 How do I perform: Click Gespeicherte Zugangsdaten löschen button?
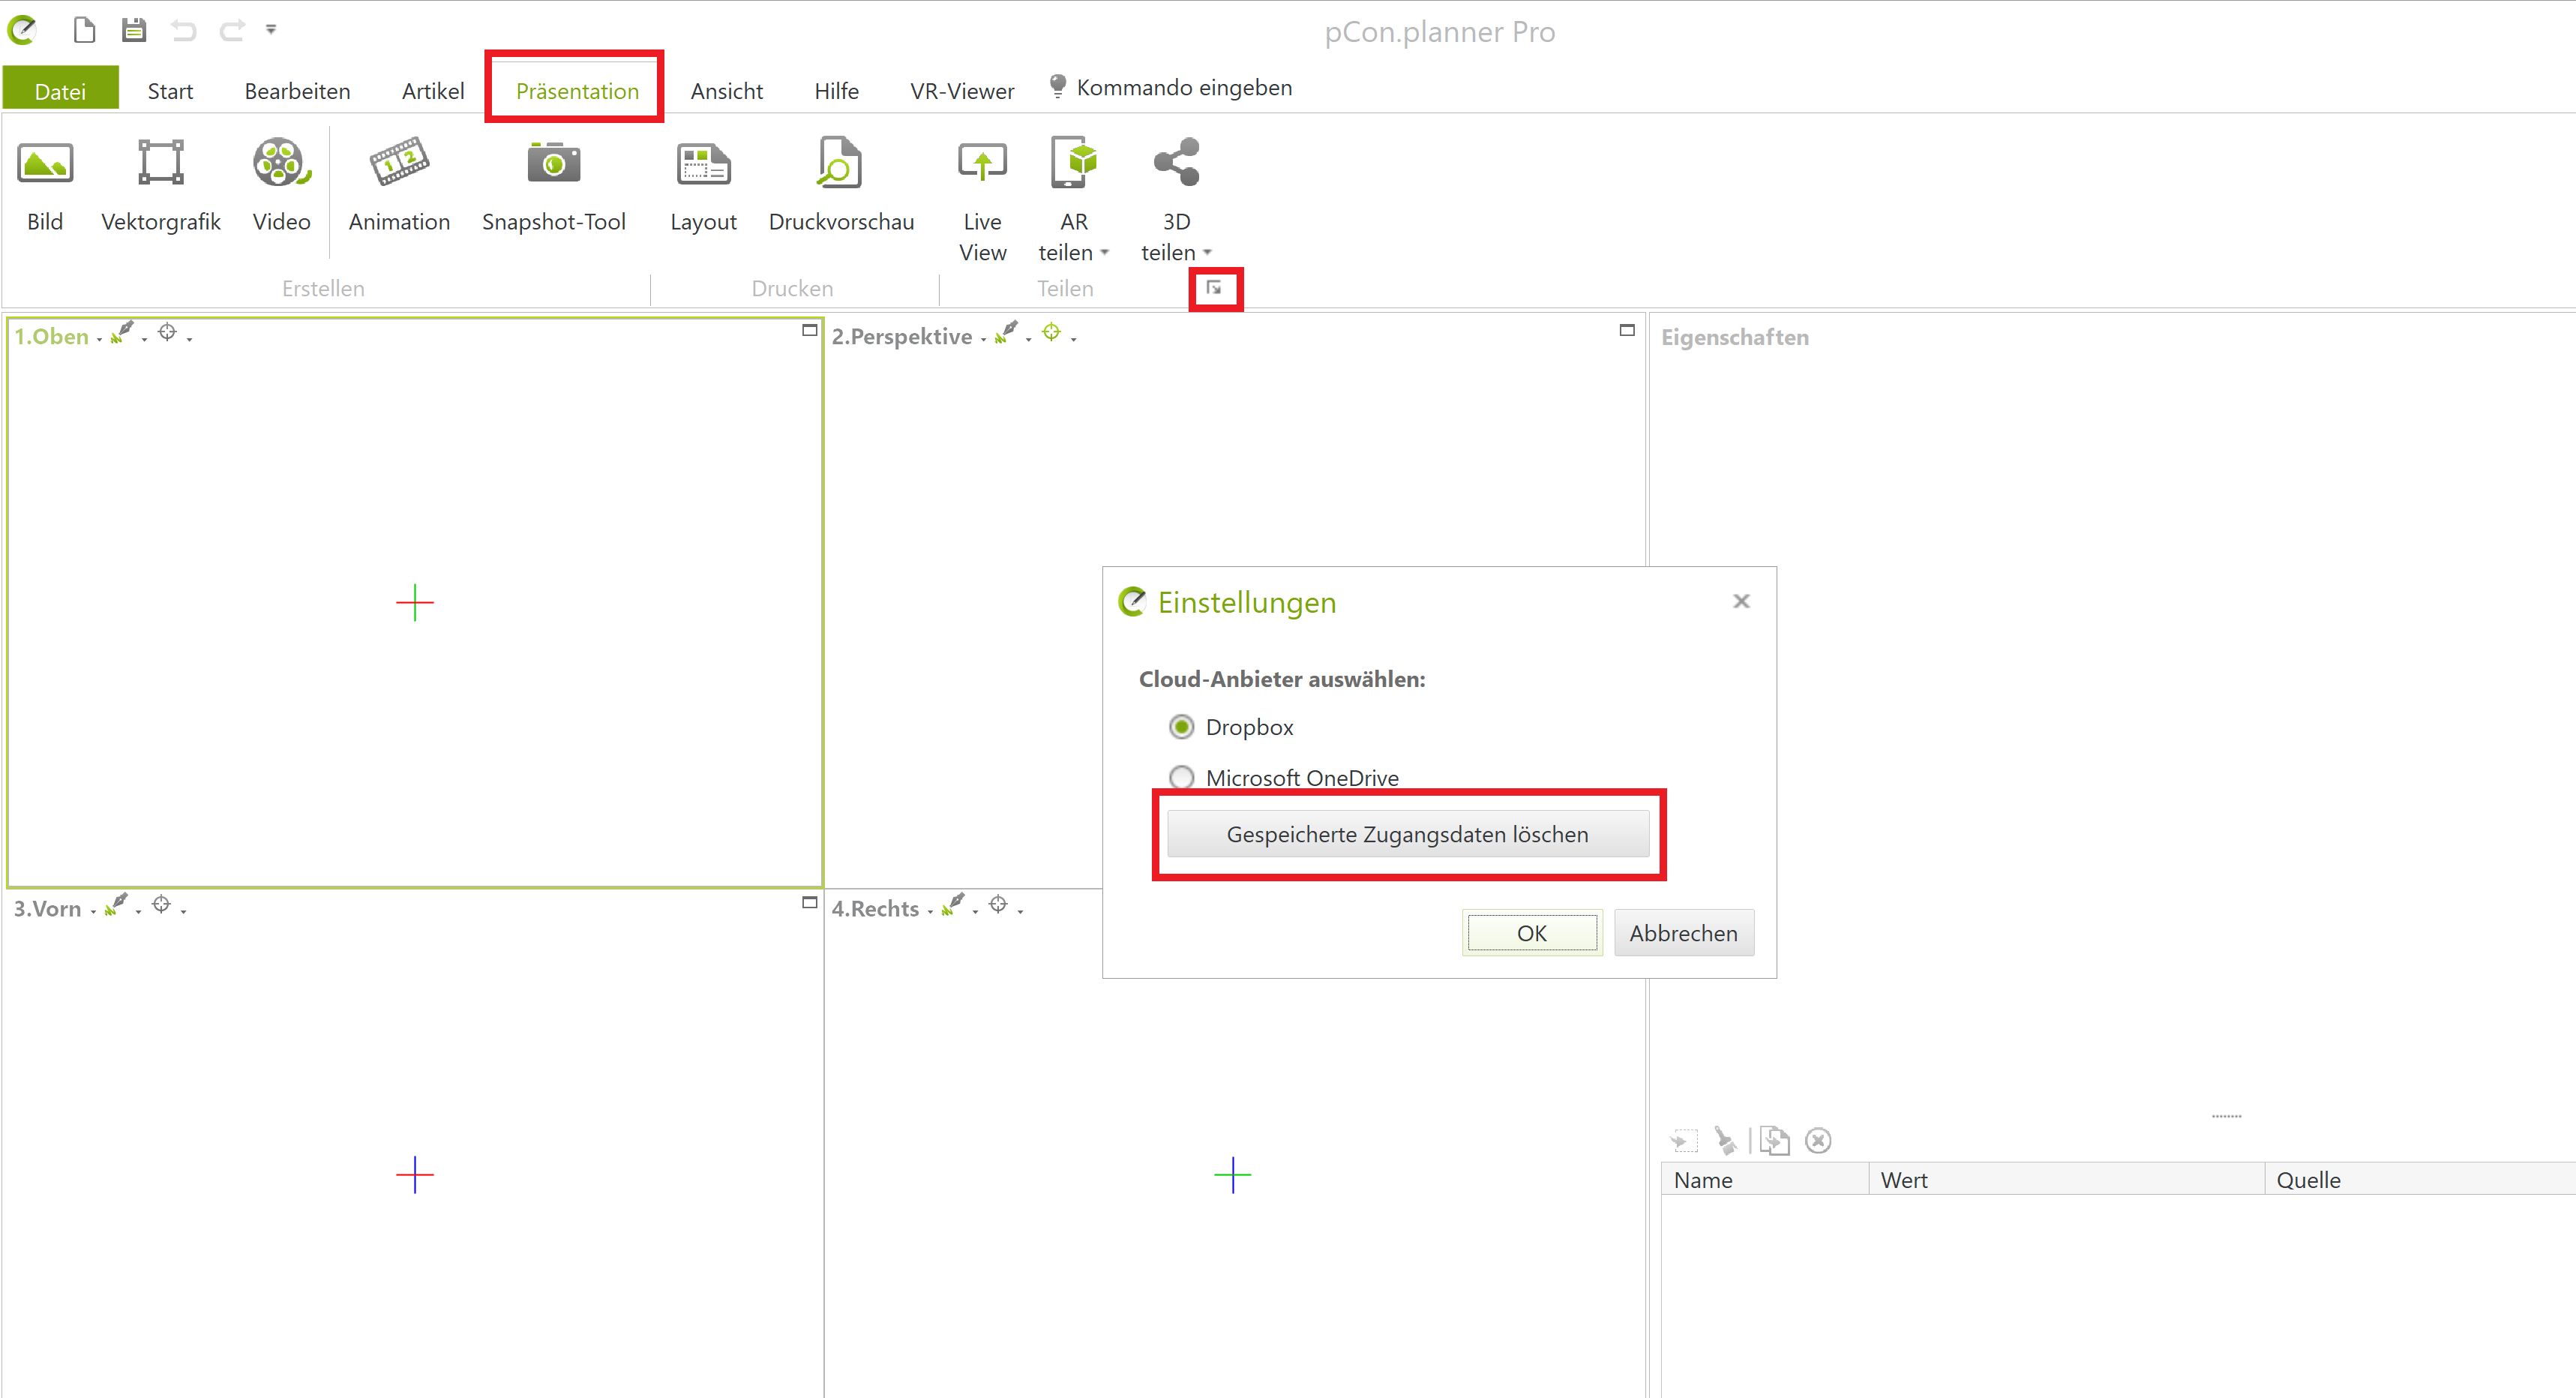[x=1407, y=834]
